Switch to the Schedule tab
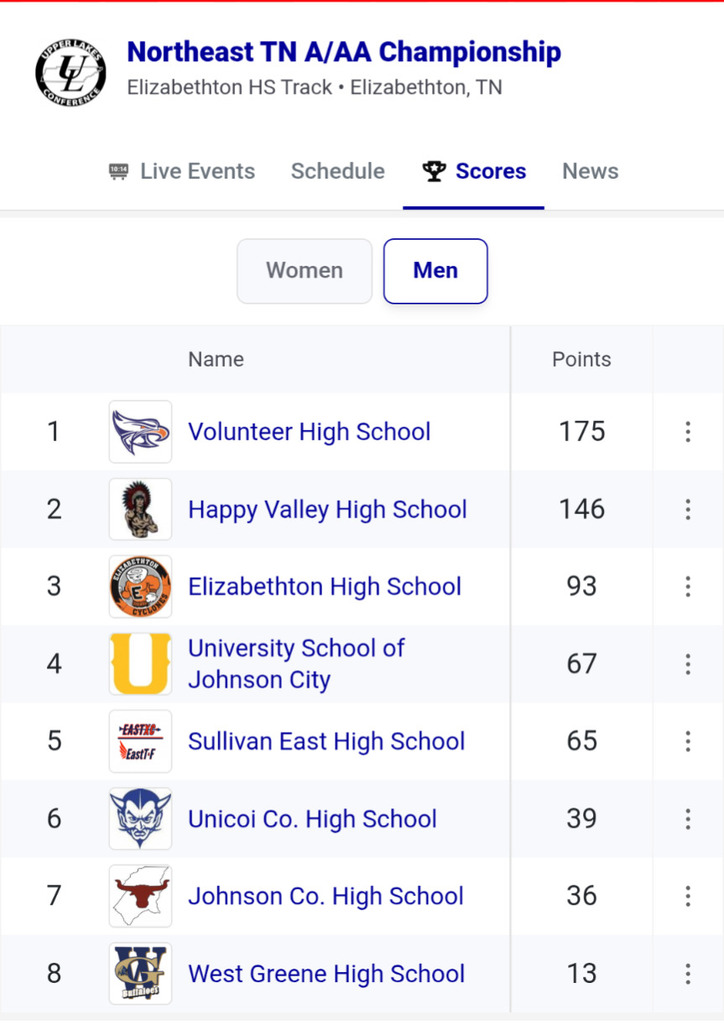 (x=338, y=171)
